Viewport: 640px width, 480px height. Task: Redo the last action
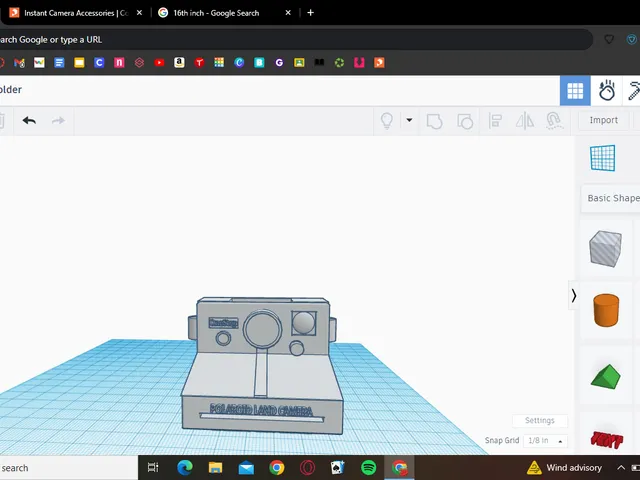58,120
